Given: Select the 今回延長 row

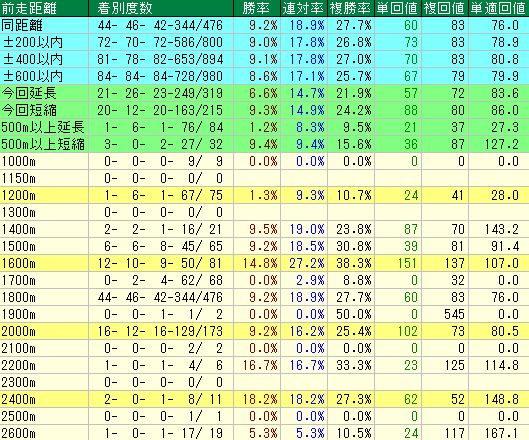Looking at the screenshot, I should tap(264, 93).
